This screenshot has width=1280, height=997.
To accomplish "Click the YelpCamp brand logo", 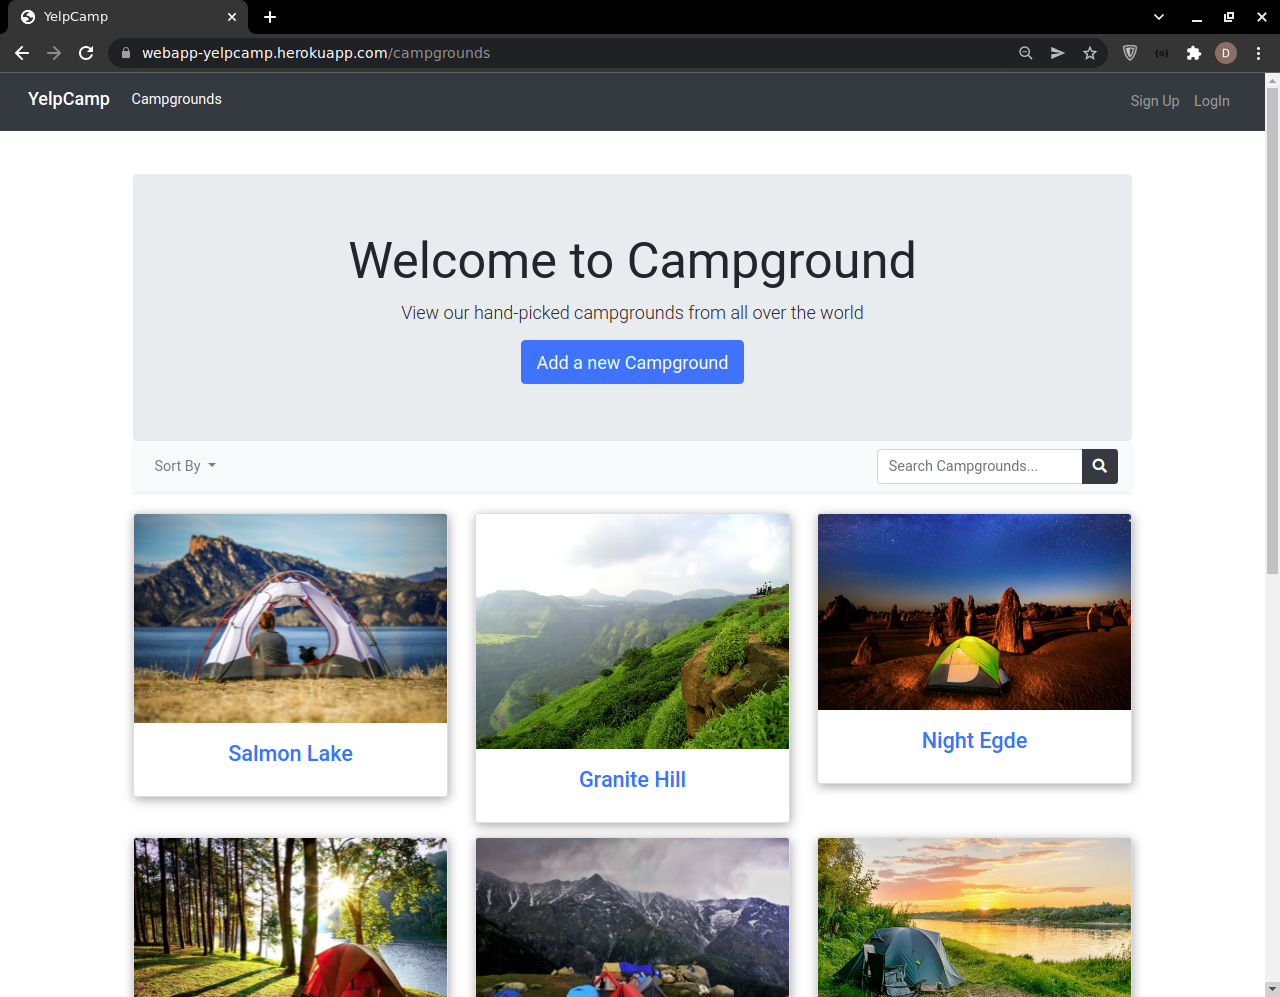I will [69, 99].
